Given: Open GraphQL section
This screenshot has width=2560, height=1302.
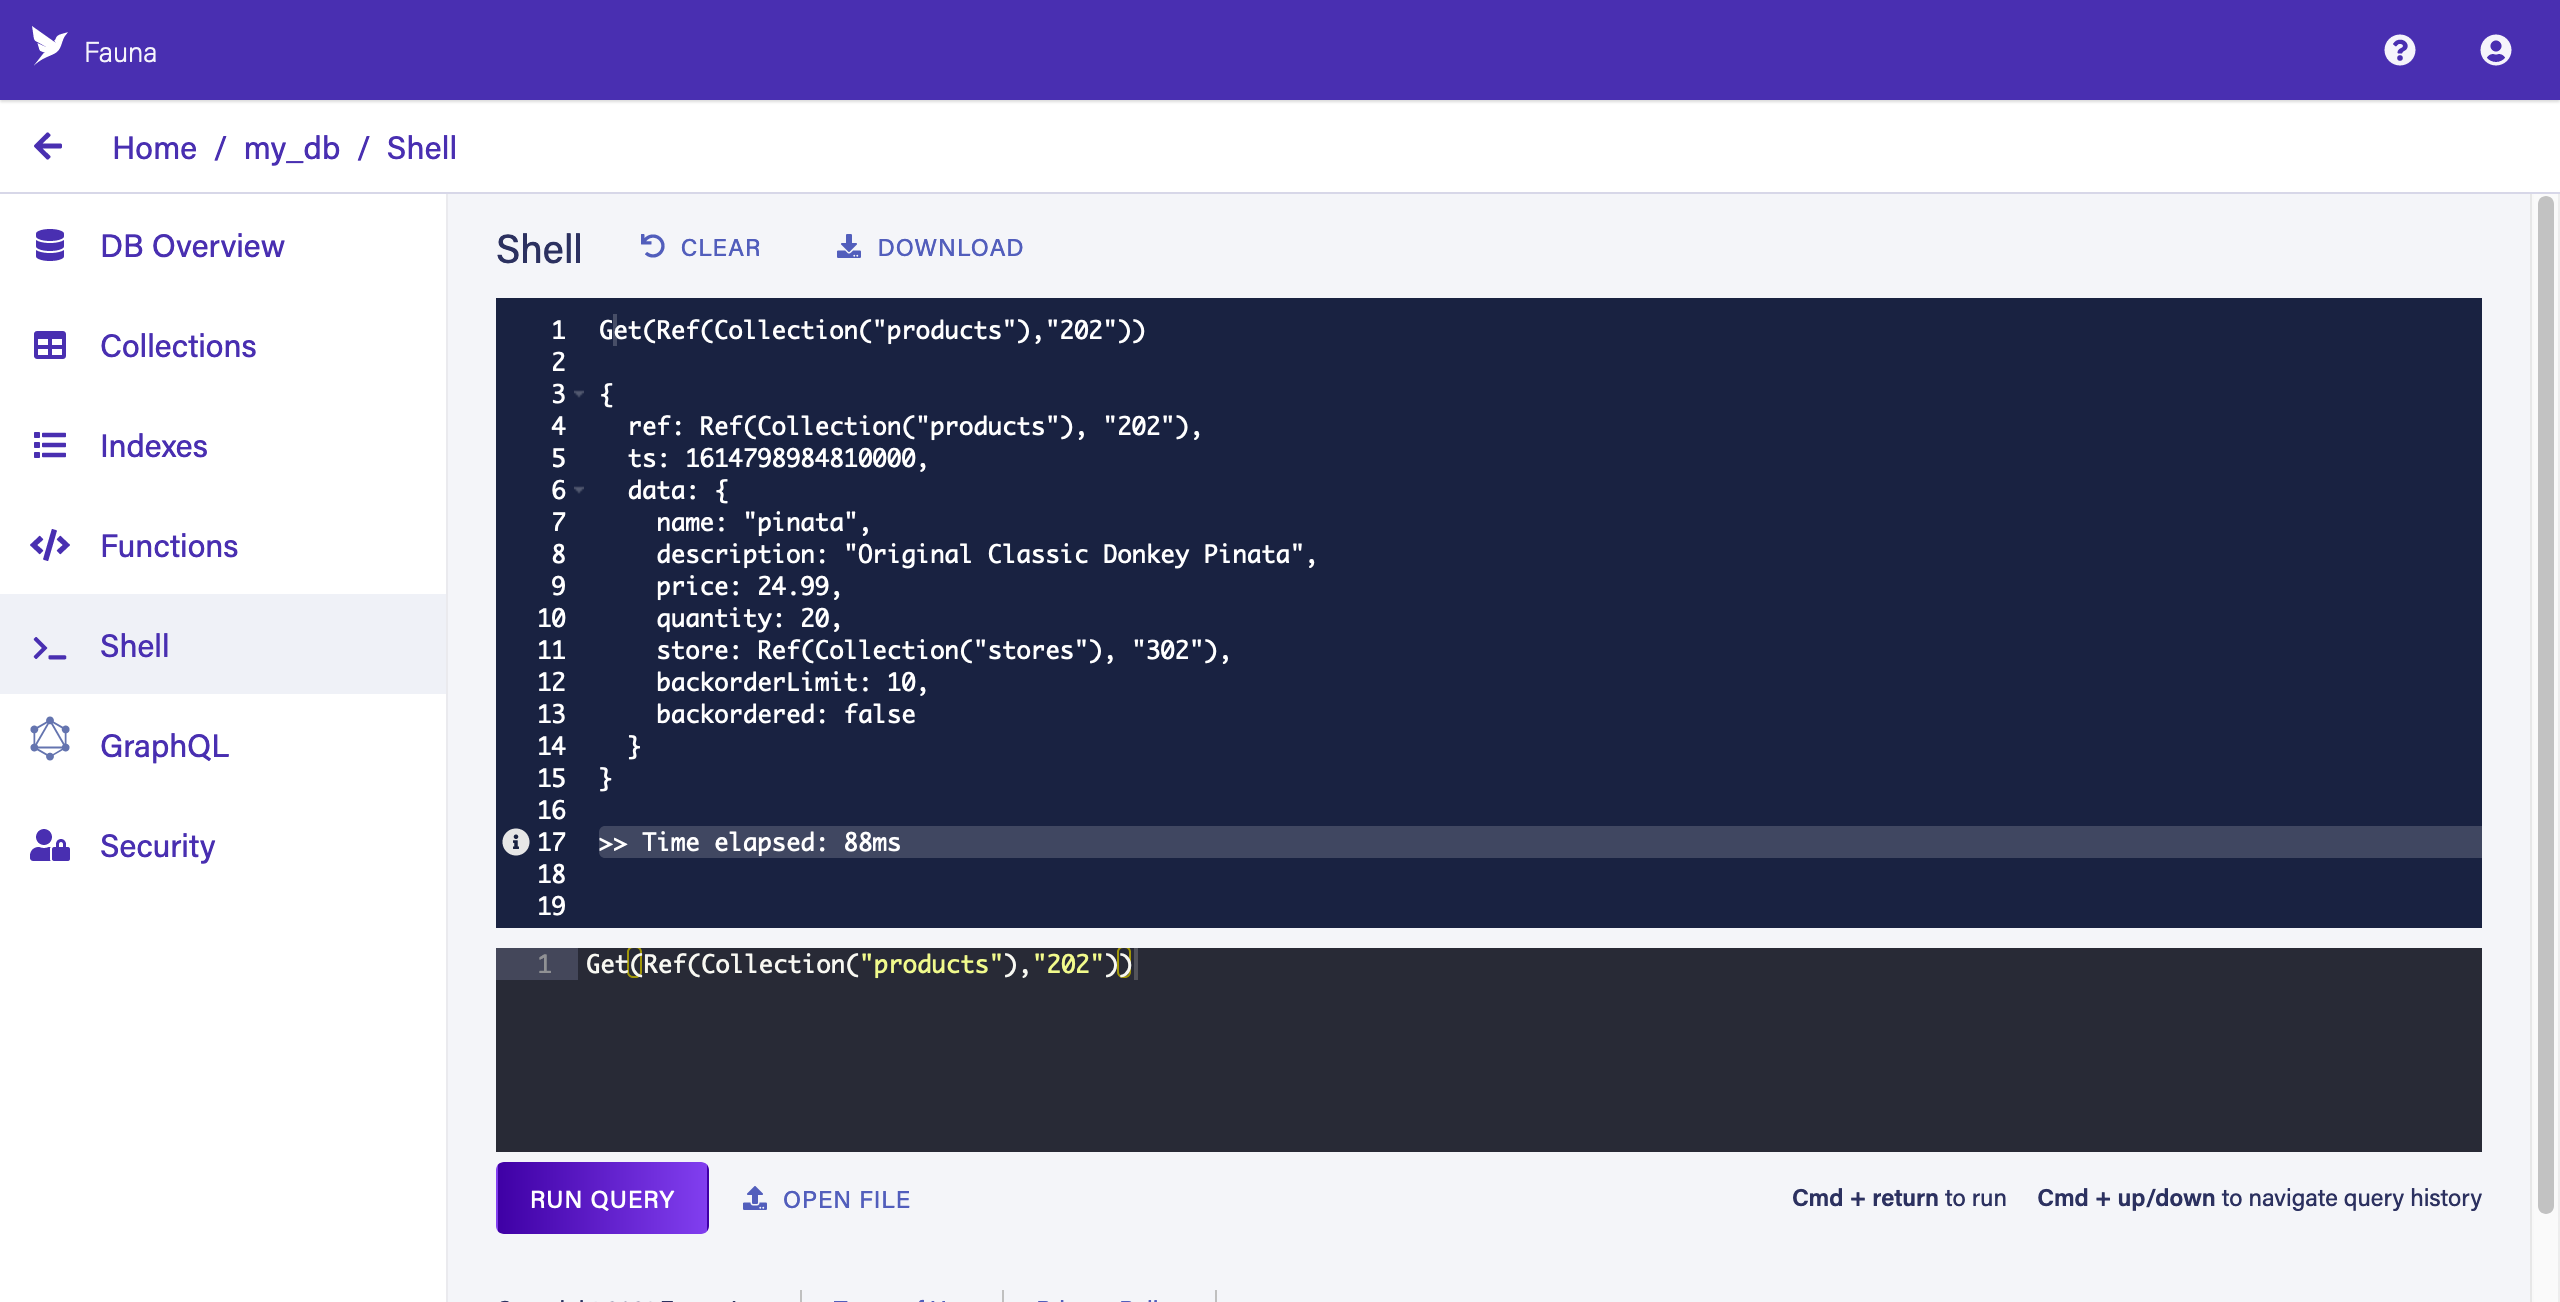Looking at the screenshot, I should pyautogui.click(x=163, y=744).
